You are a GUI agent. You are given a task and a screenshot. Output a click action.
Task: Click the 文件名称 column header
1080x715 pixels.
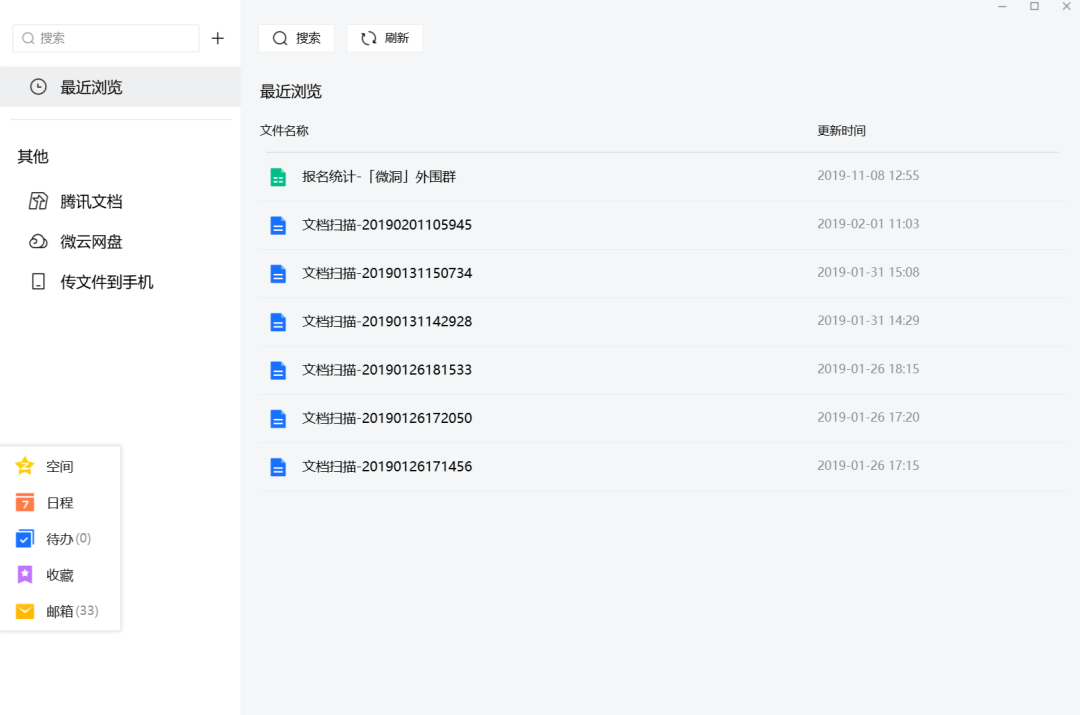coord(284,131)
